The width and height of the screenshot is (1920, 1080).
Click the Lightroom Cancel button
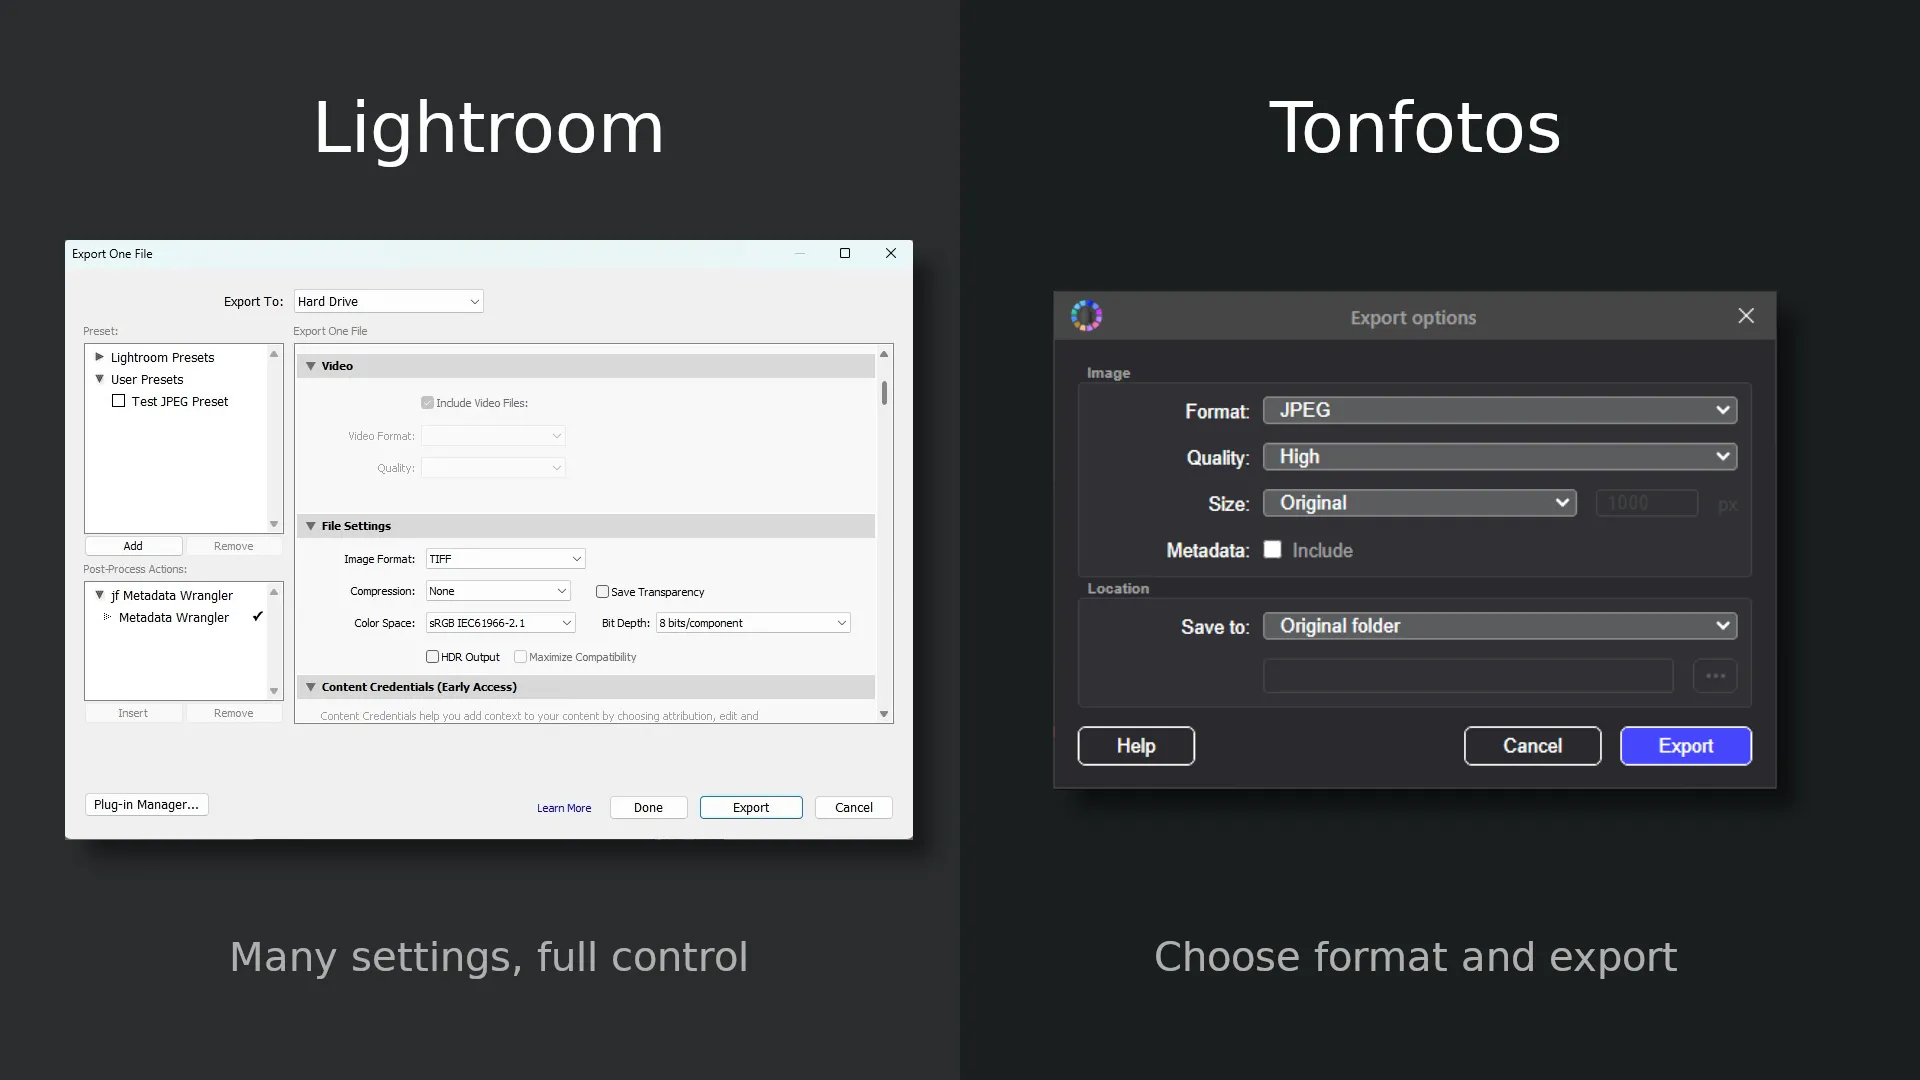pyautogui.click(x=854, y=808)
